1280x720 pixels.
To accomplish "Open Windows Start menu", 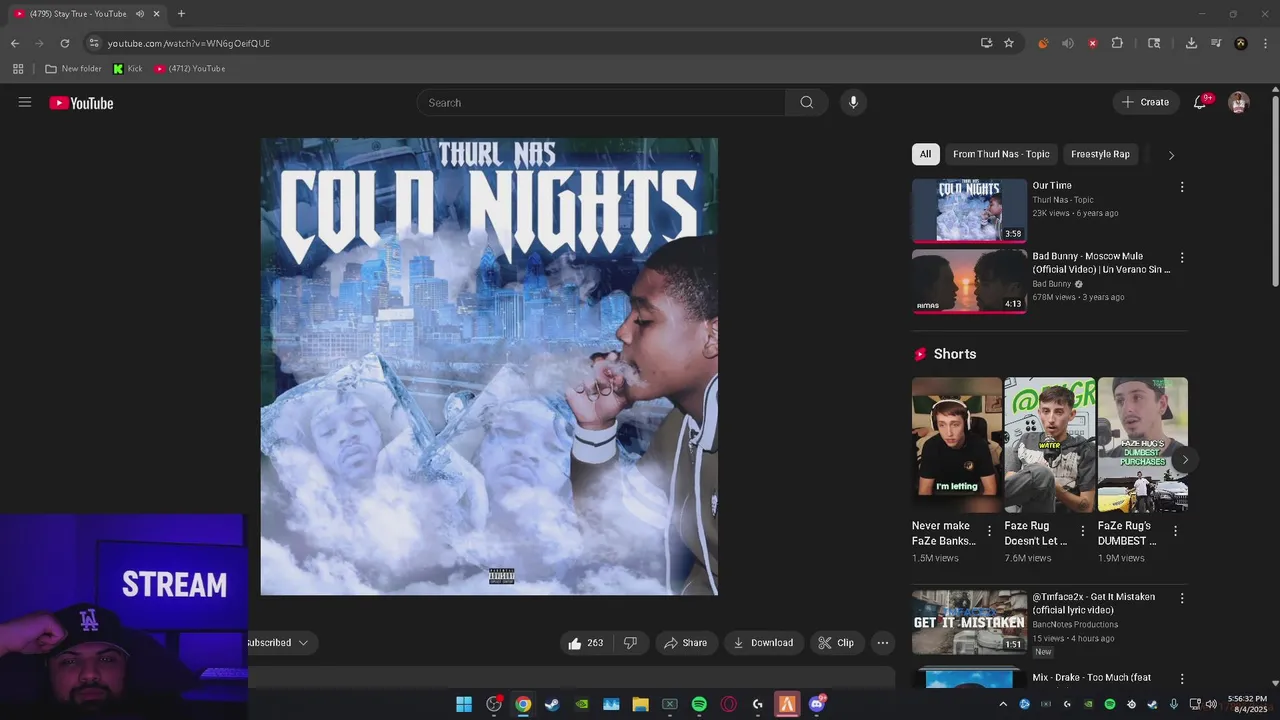I will coord(464,704).
